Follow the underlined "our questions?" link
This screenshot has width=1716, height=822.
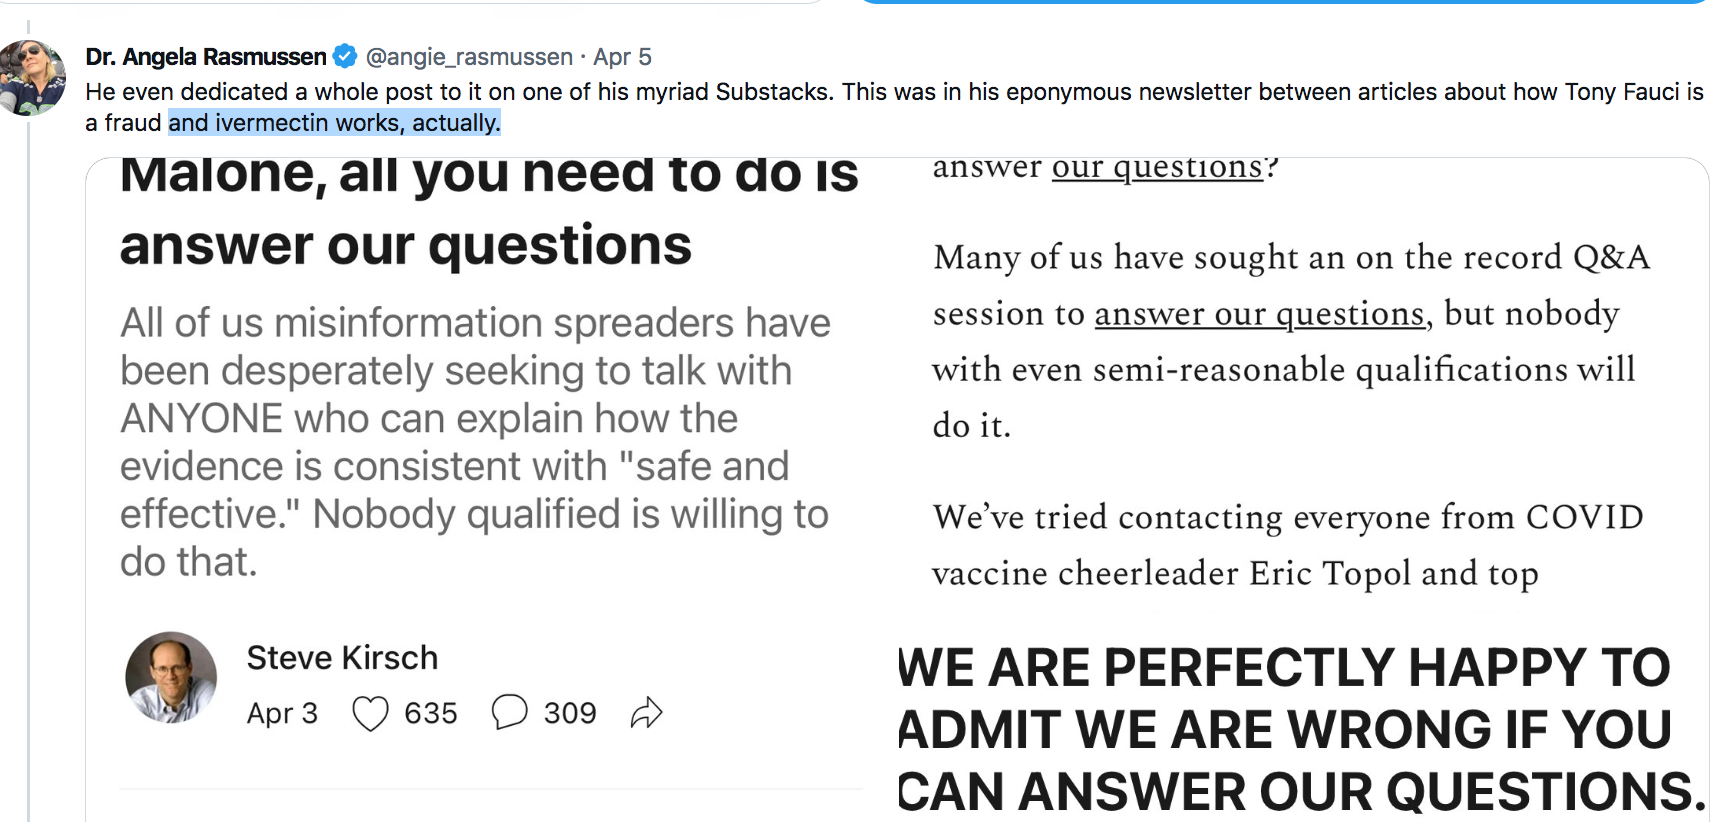point(1158,168)
